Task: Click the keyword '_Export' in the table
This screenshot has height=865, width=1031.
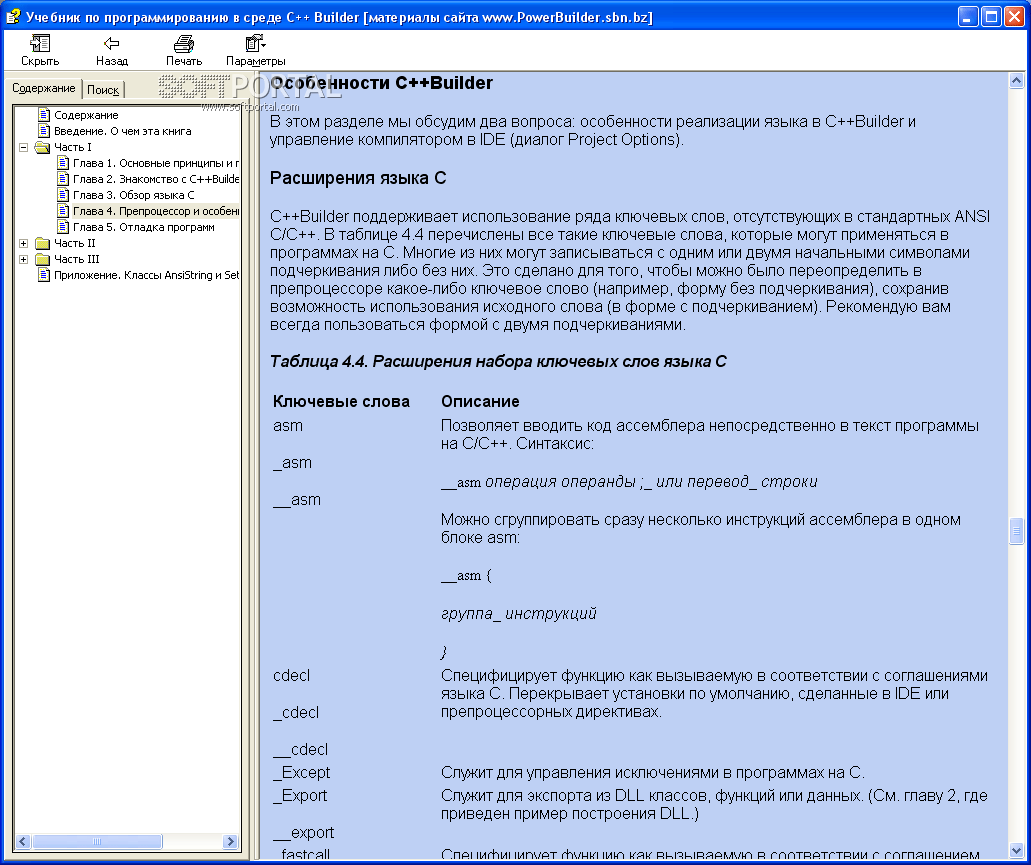Action: (x=300, y=796)
